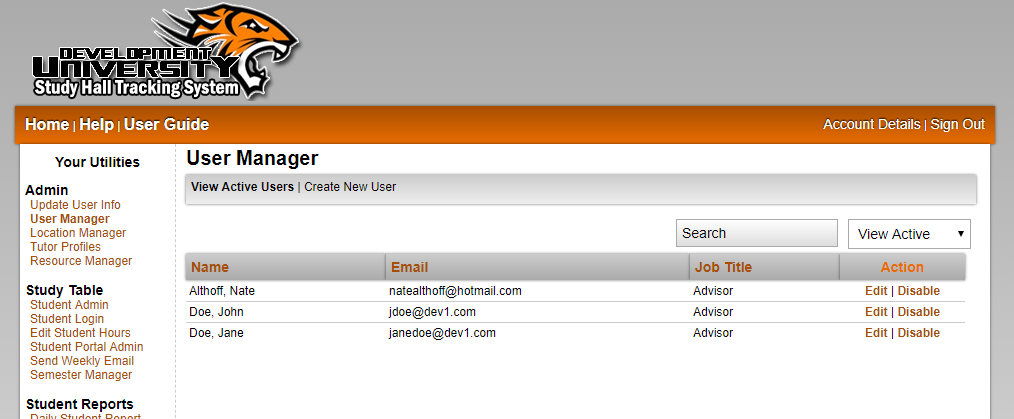
Task: Sort by Name column header
Action: pos(210,267)
